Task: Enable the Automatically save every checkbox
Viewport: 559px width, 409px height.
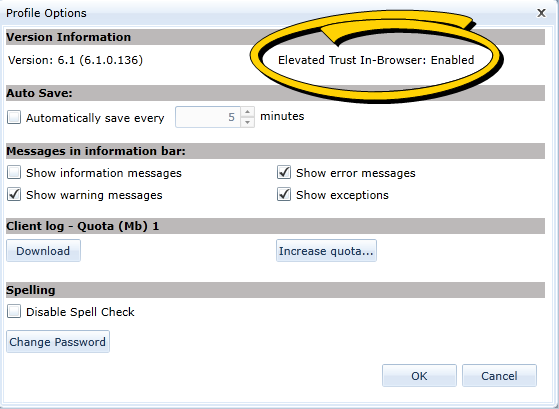Action: (14, 117)
